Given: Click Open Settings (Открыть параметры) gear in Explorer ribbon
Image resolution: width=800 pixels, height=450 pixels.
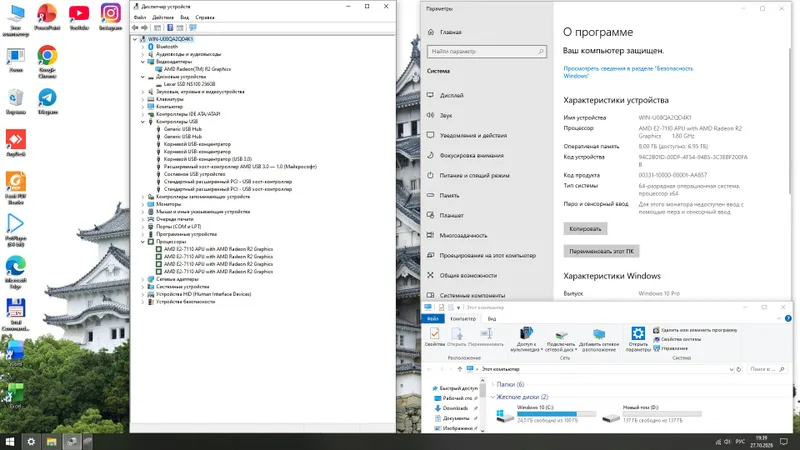Looking at the screenshot, I should [638, 339].
